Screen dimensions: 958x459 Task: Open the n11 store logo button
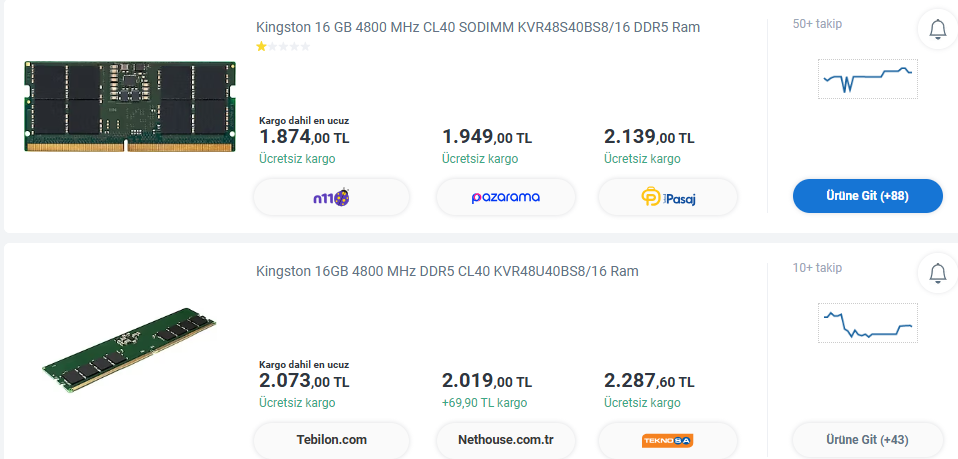click(331, 197)
